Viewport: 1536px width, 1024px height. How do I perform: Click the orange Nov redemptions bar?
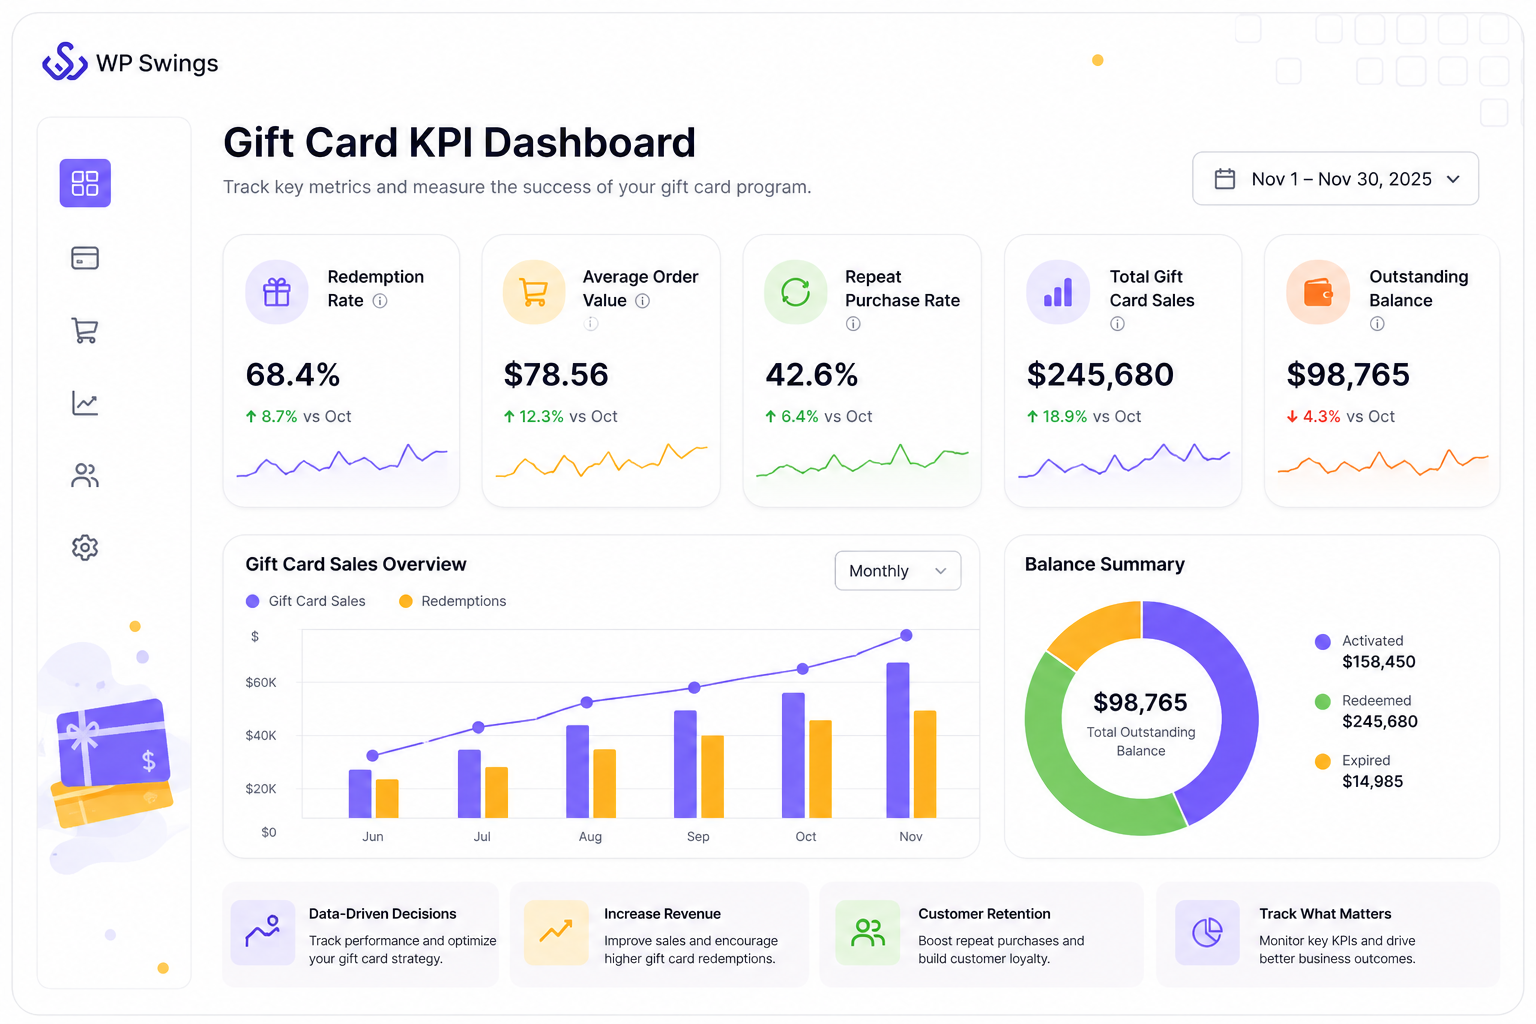click(x=925, y=764)
